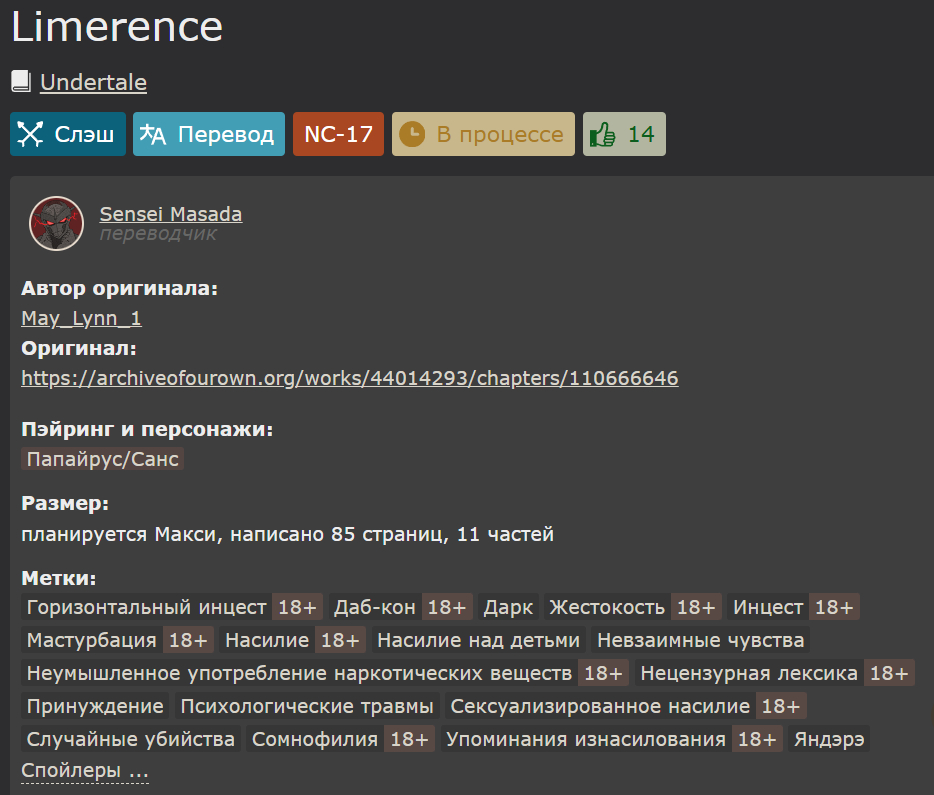Click the Случайные убийства tag
934x795 pixels.
[131, 739]
